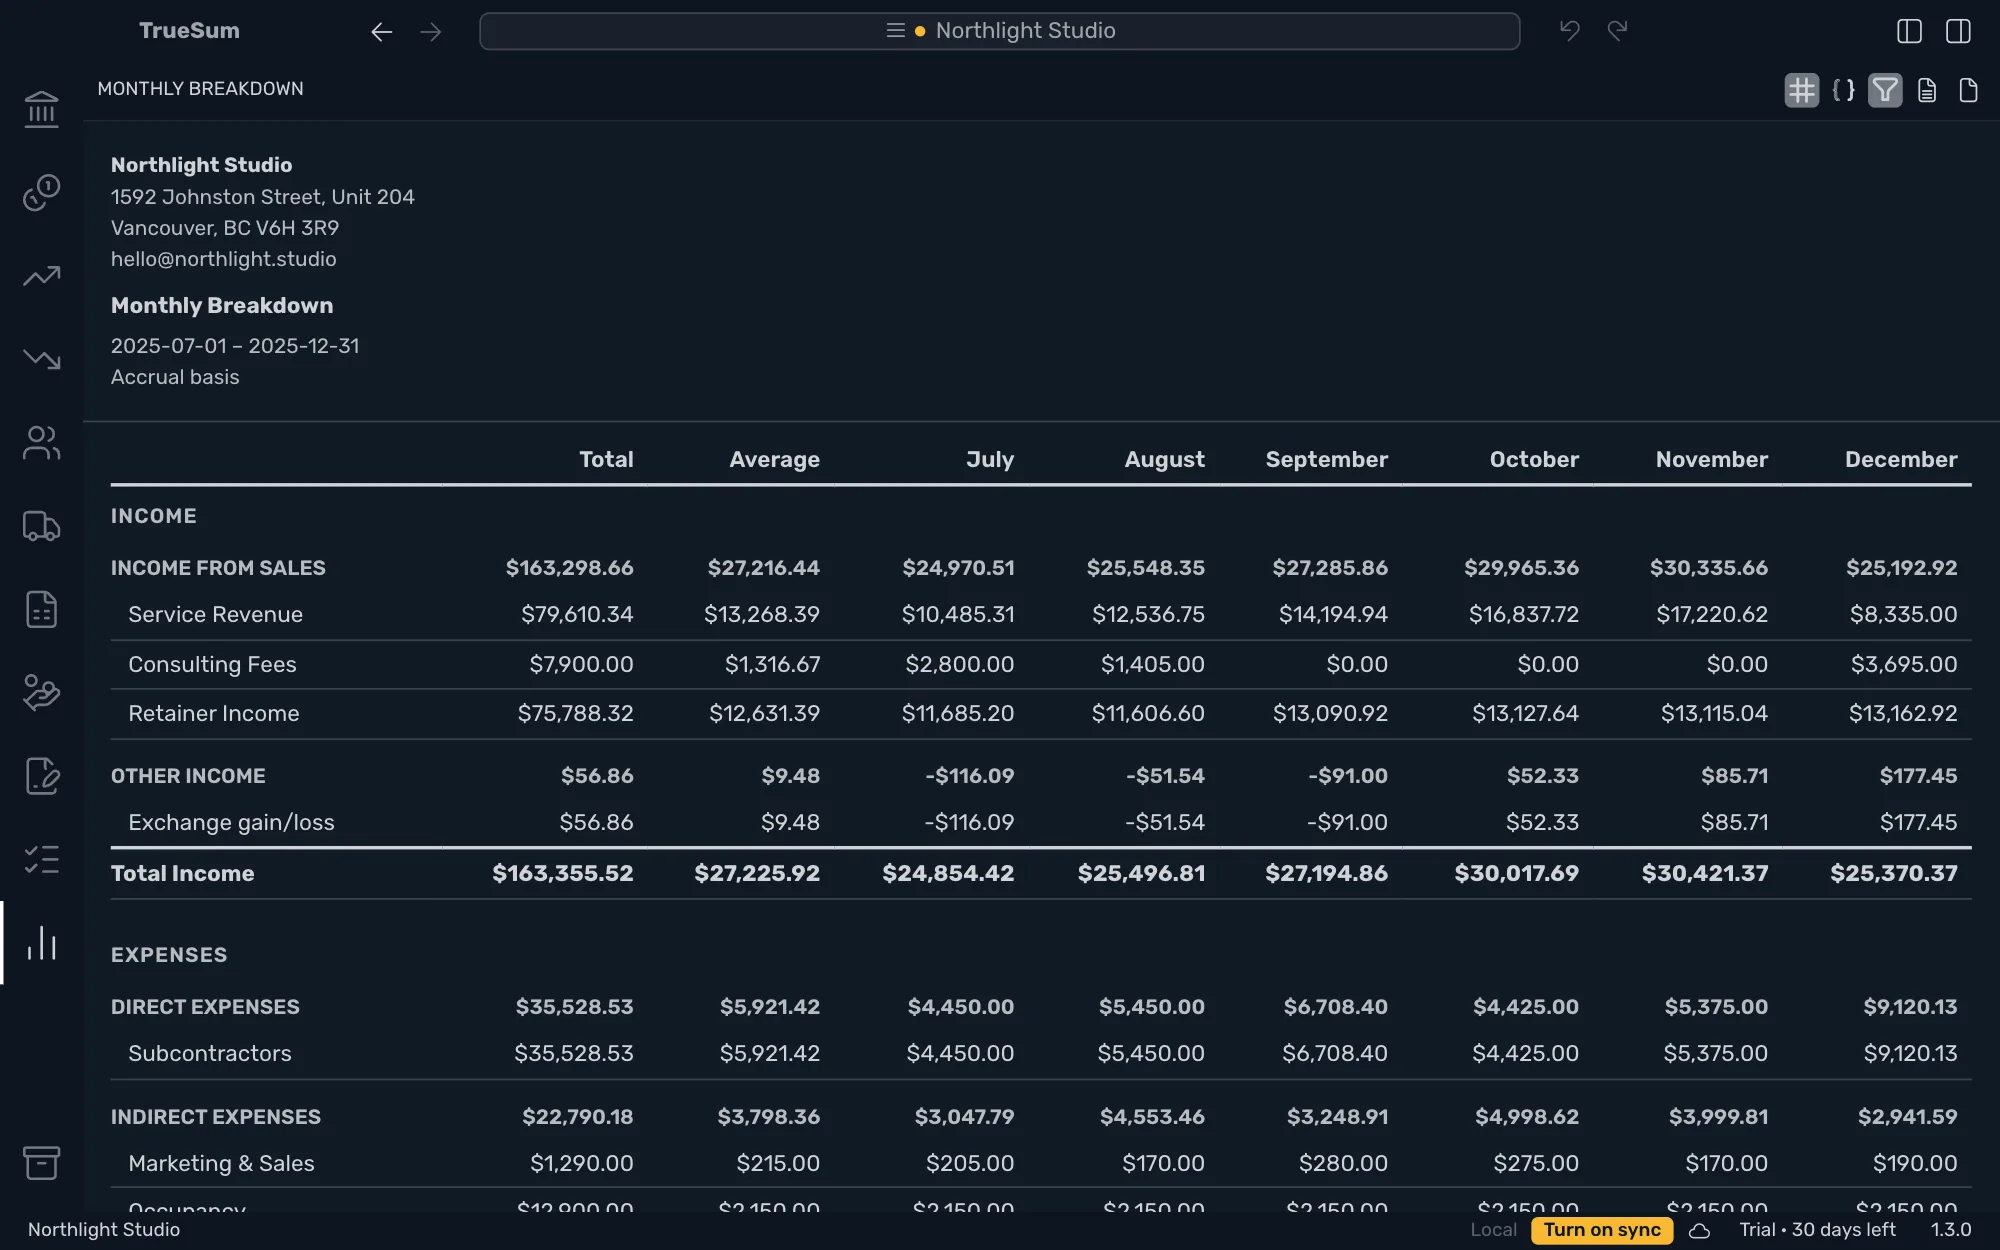Click the Total Income total $163,355.52

pos(562,873)
